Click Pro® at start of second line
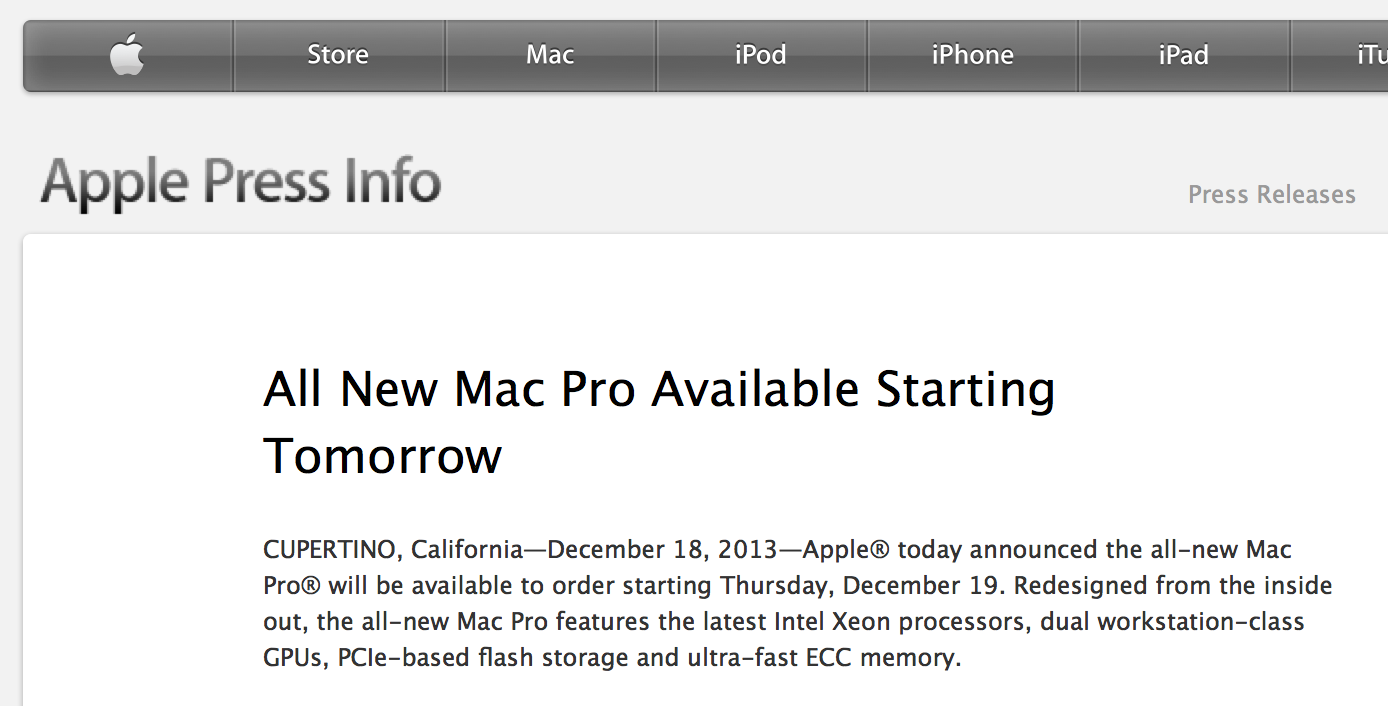The width and height of the screenshot is (1388, 706). point(291,586)
